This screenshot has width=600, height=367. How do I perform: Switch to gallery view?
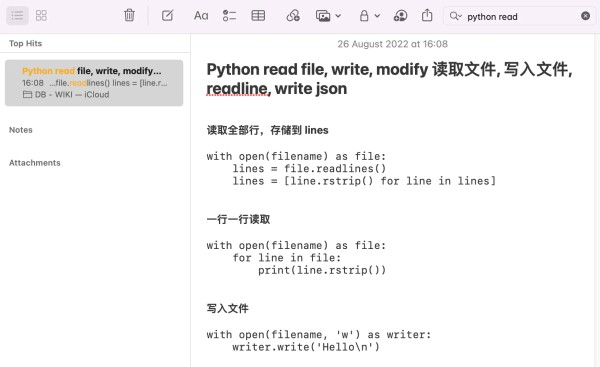[41, 16]
